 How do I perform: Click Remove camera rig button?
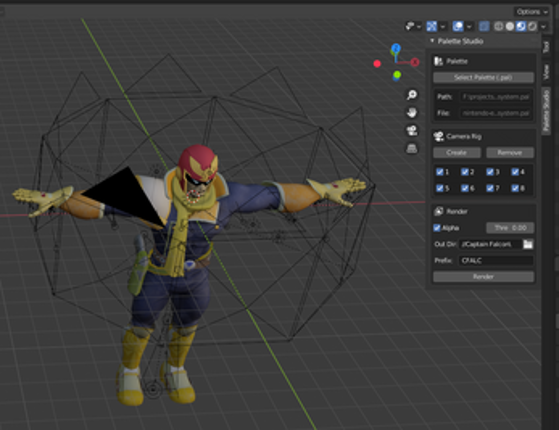510,153
